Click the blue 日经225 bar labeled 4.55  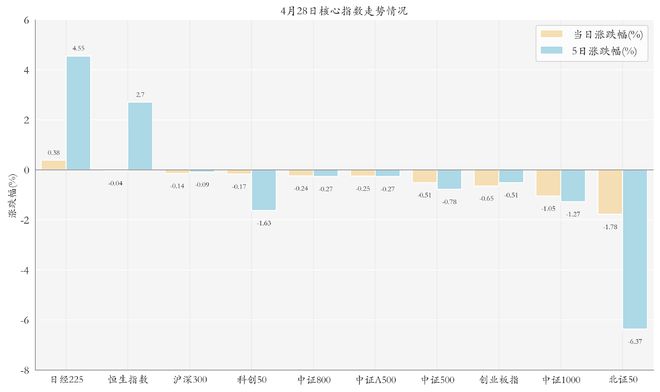point(78,113)
